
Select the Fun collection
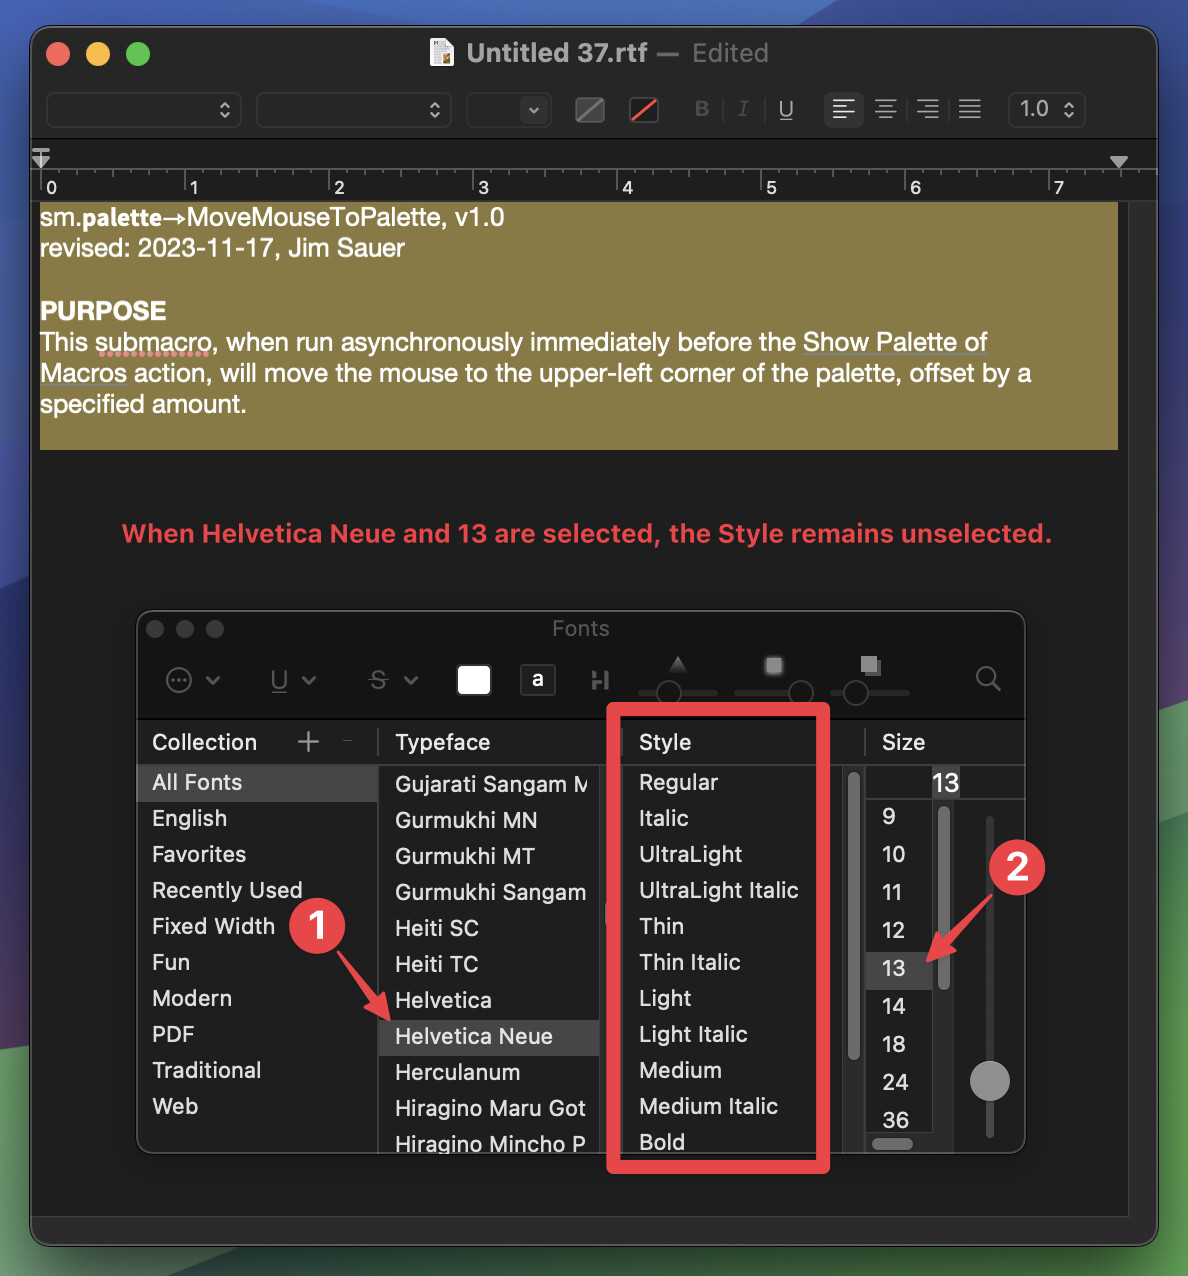[x=257, y=963]
